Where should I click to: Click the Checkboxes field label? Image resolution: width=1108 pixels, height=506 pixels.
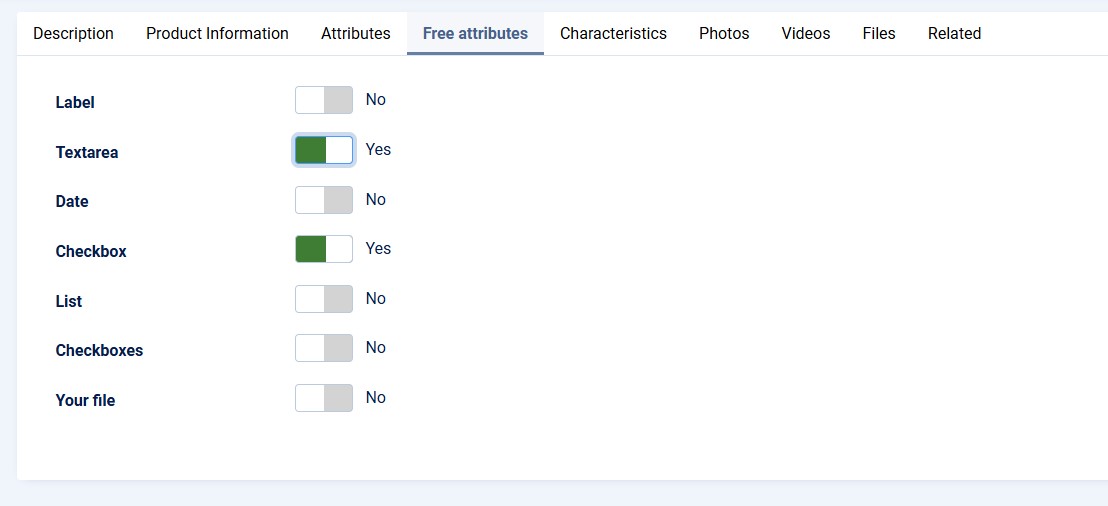[x=100, y=351]
